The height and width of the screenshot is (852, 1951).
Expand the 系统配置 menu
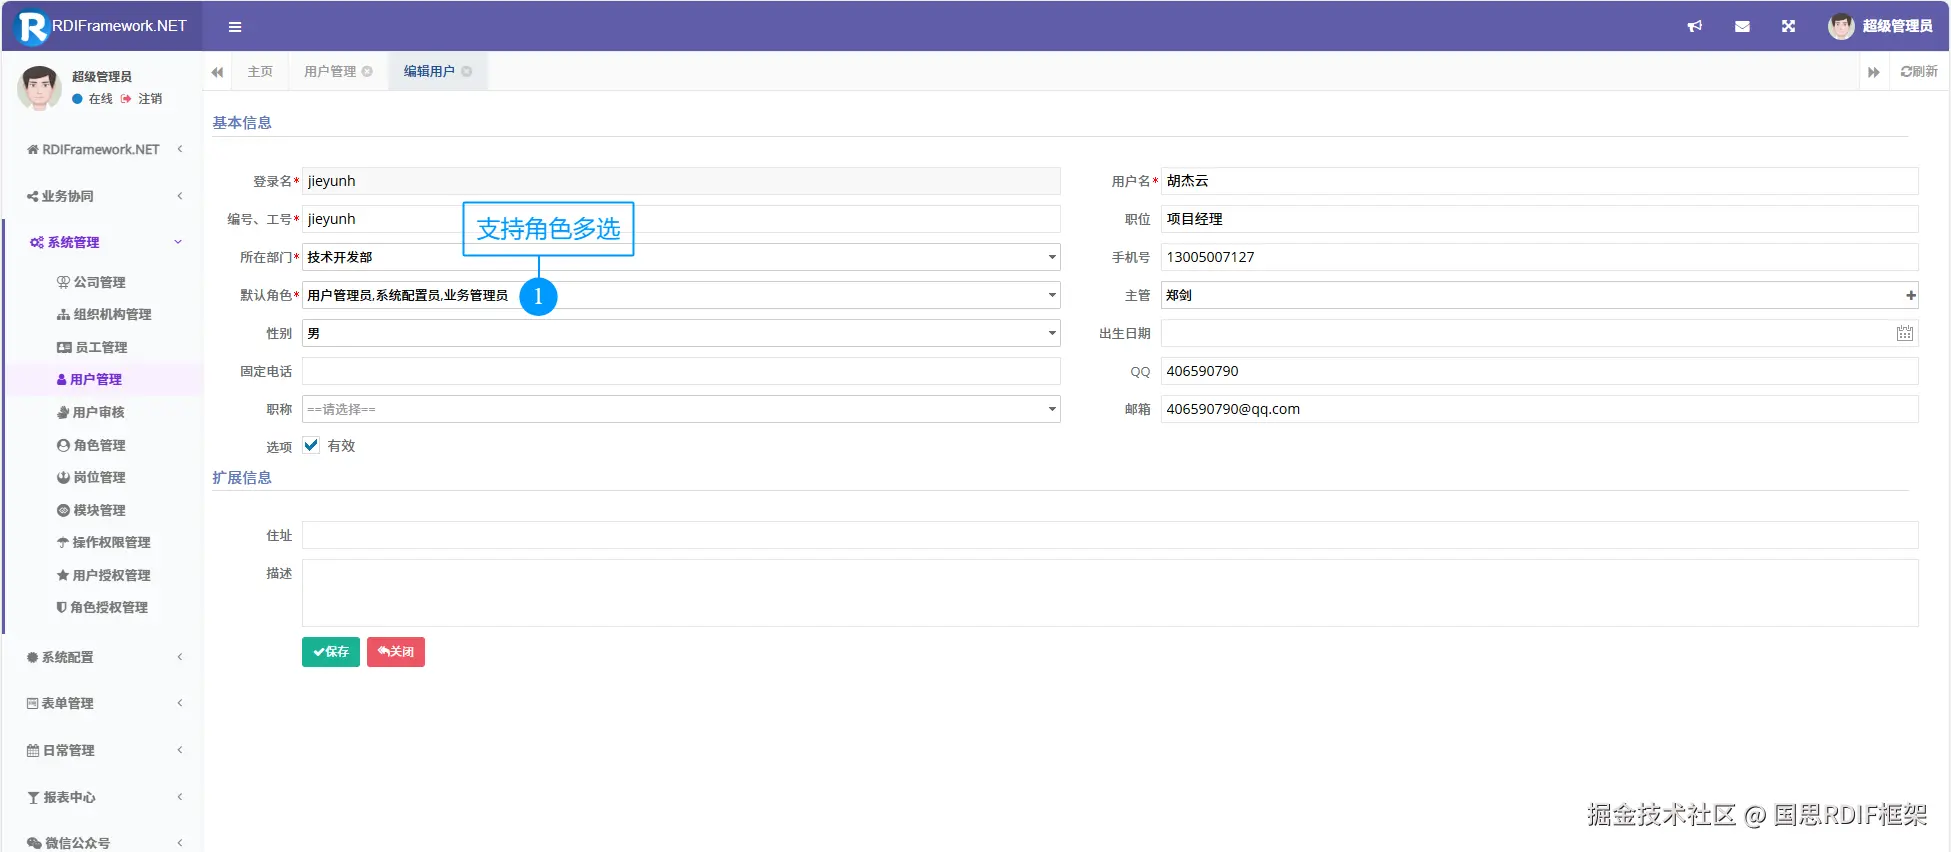pyautogui.click(x=104, y=657)
